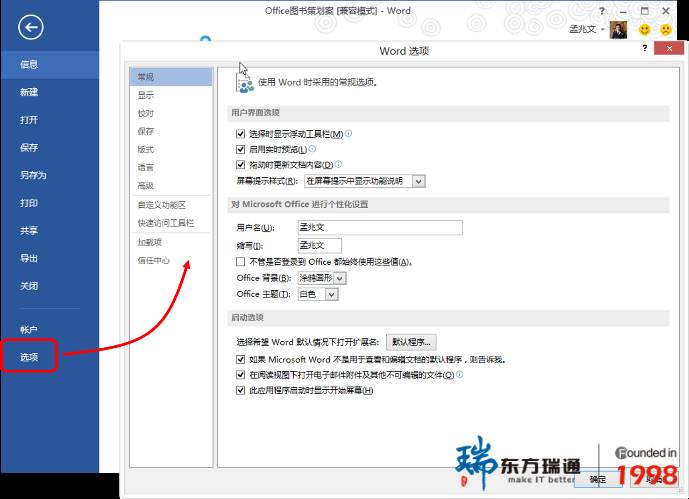This screenshot has height=499, width=689.
Task: Click 选项 in backstage menu
Action: click(x=50, y=357)
